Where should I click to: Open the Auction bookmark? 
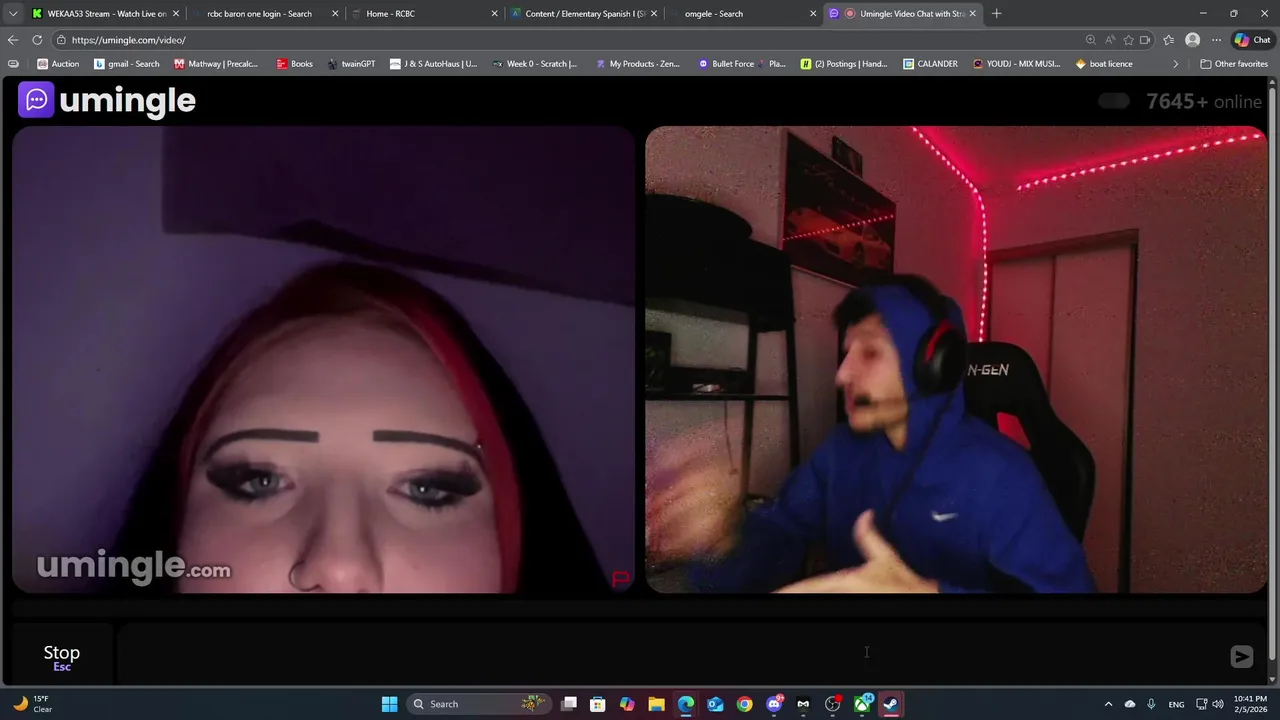[x=58, y=64]
